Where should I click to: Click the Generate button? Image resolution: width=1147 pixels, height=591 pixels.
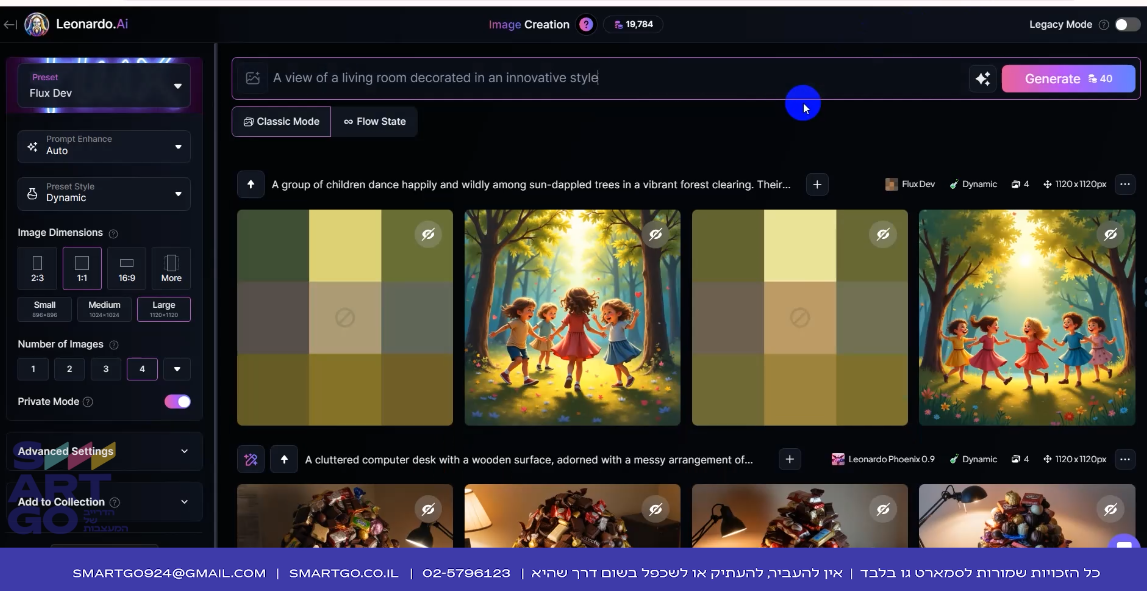1068,78
